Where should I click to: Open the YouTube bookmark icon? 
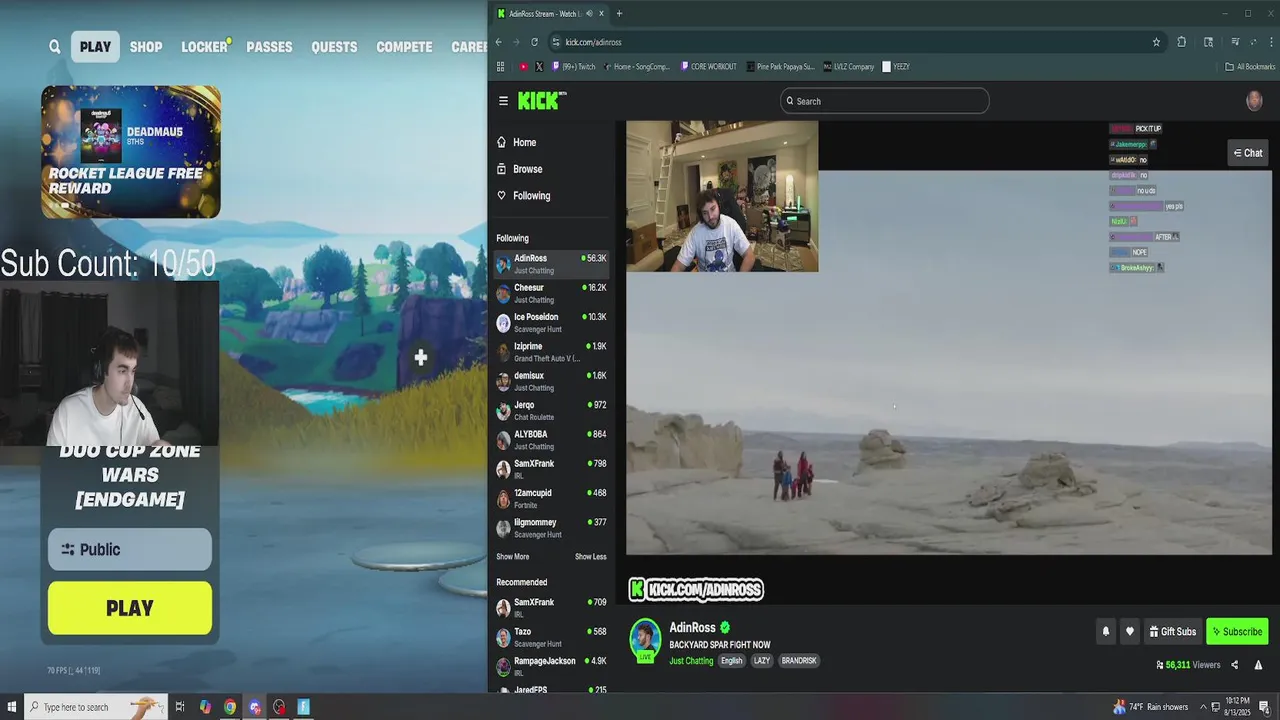pos(523,67)
